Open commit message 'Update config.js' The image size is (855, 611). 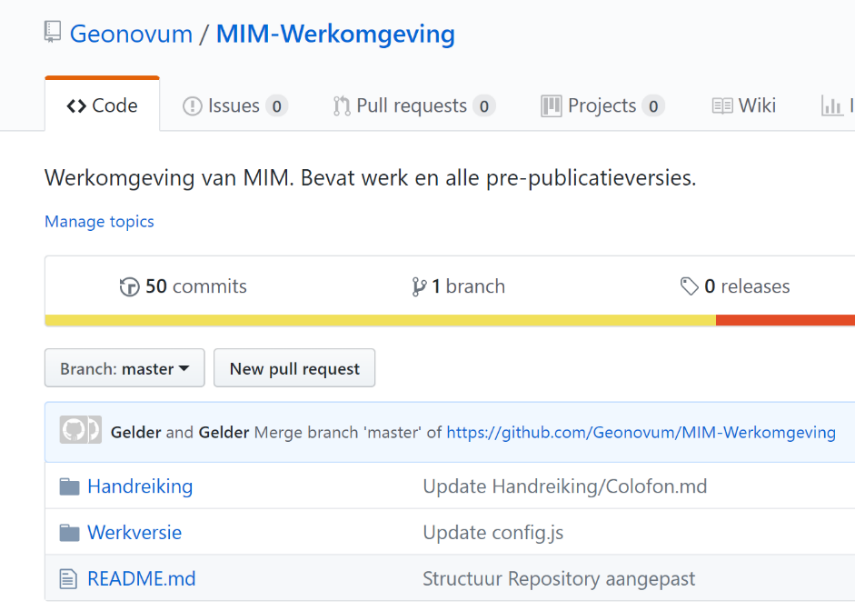493,533
